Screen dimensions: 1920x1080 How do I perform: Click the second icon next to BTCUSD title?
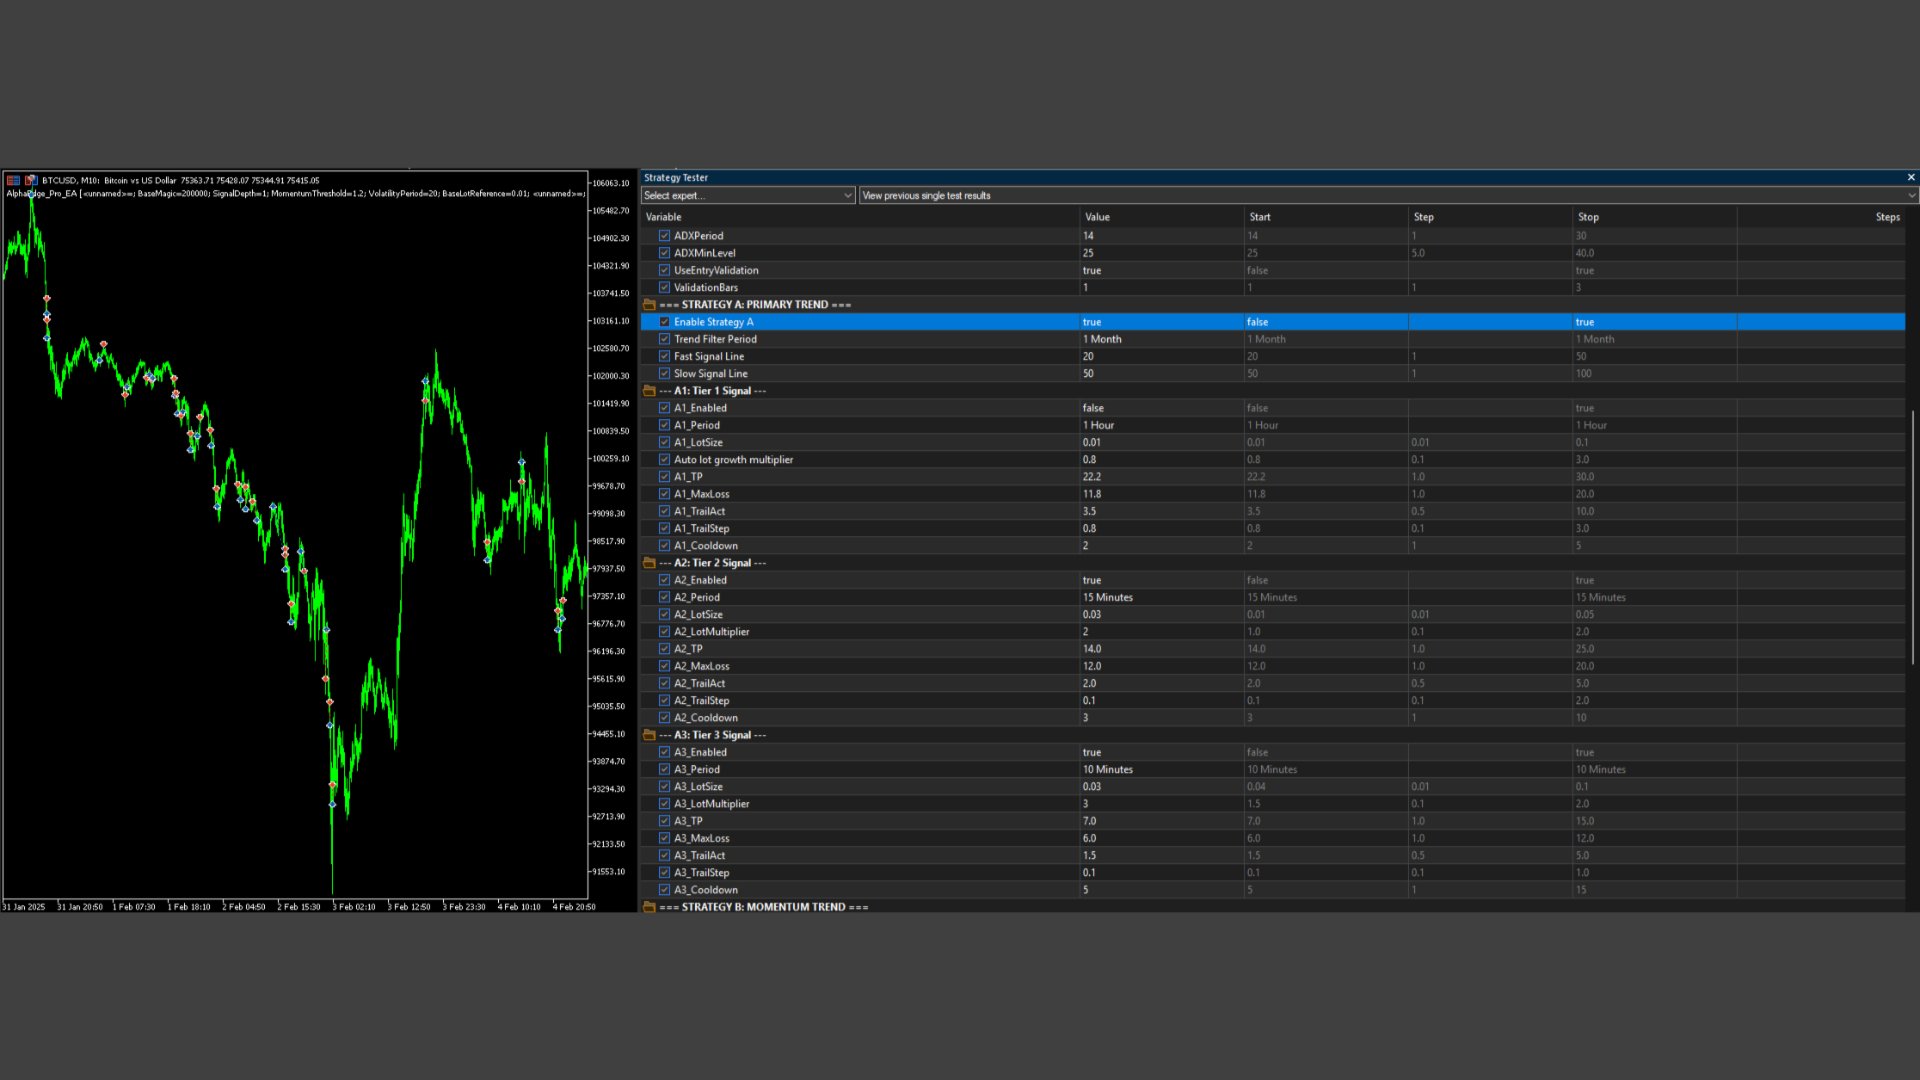coord(31,180)
